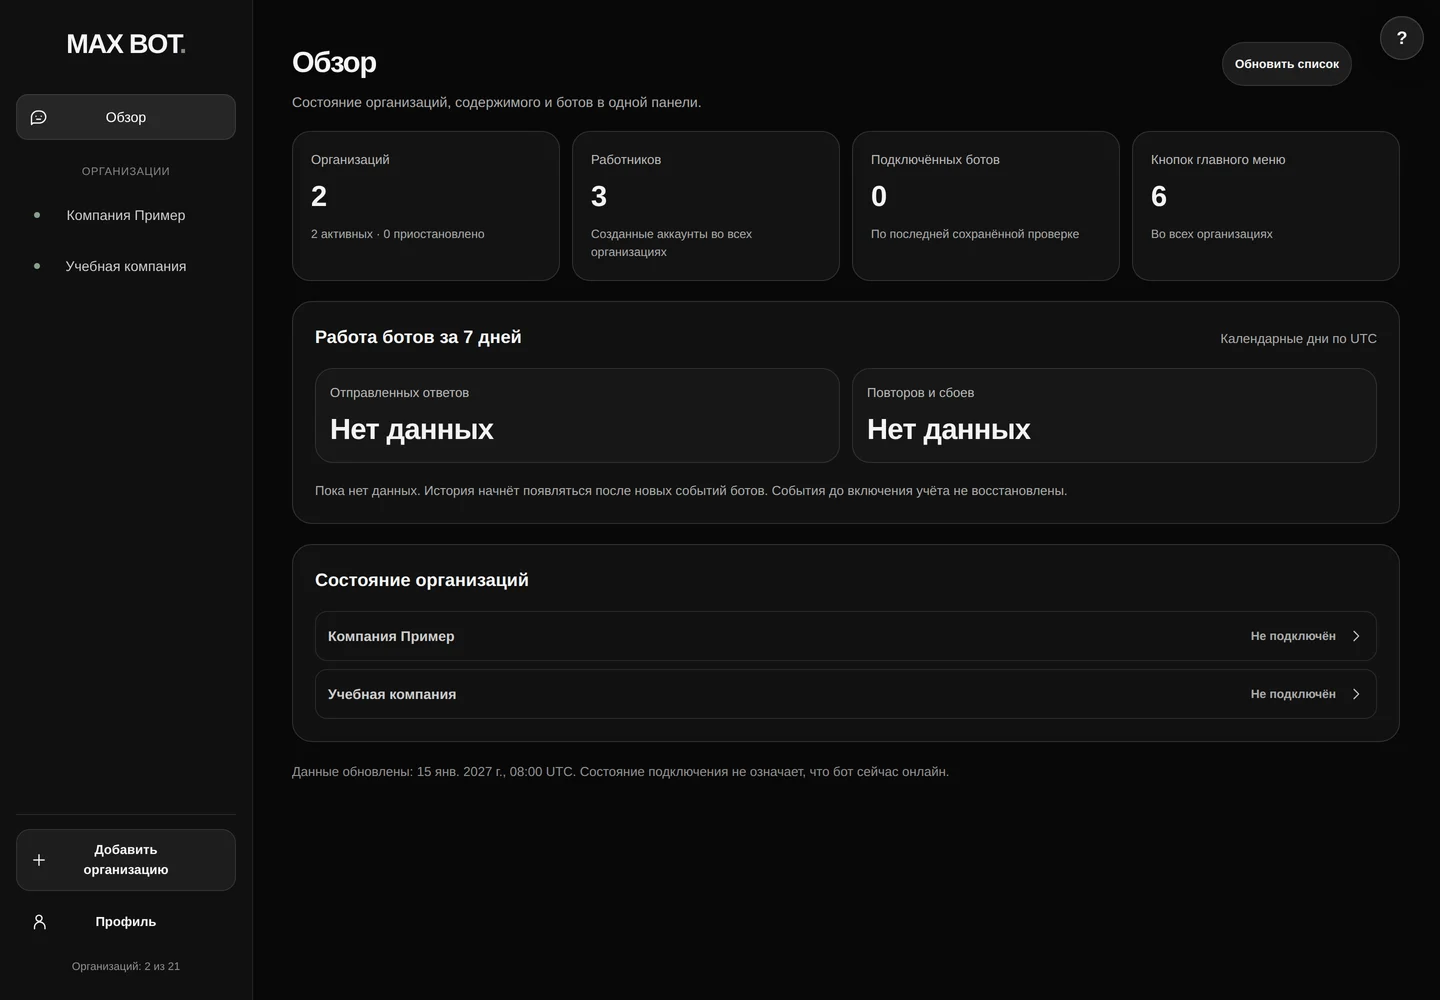The width and height of the screenshot is (1440, 1000).
Task: Open the Профиль menu item
Action: point(126,922)
